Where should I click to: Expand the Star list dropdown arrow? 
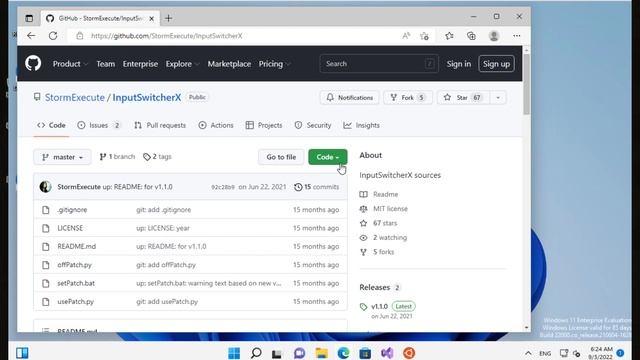coord(498,98)
